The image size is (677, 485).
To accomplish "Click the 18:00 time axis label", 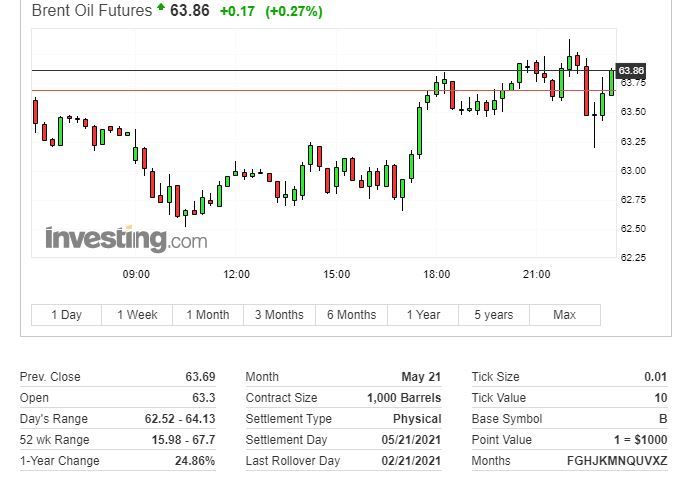I will (437, 274).
